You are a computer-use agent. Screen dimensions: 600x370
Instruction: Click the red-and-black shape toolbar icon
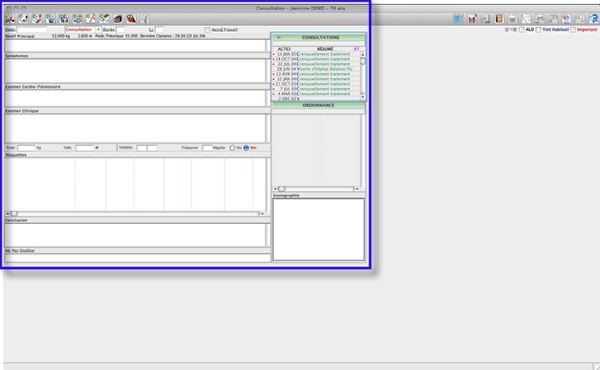(131, 19)
